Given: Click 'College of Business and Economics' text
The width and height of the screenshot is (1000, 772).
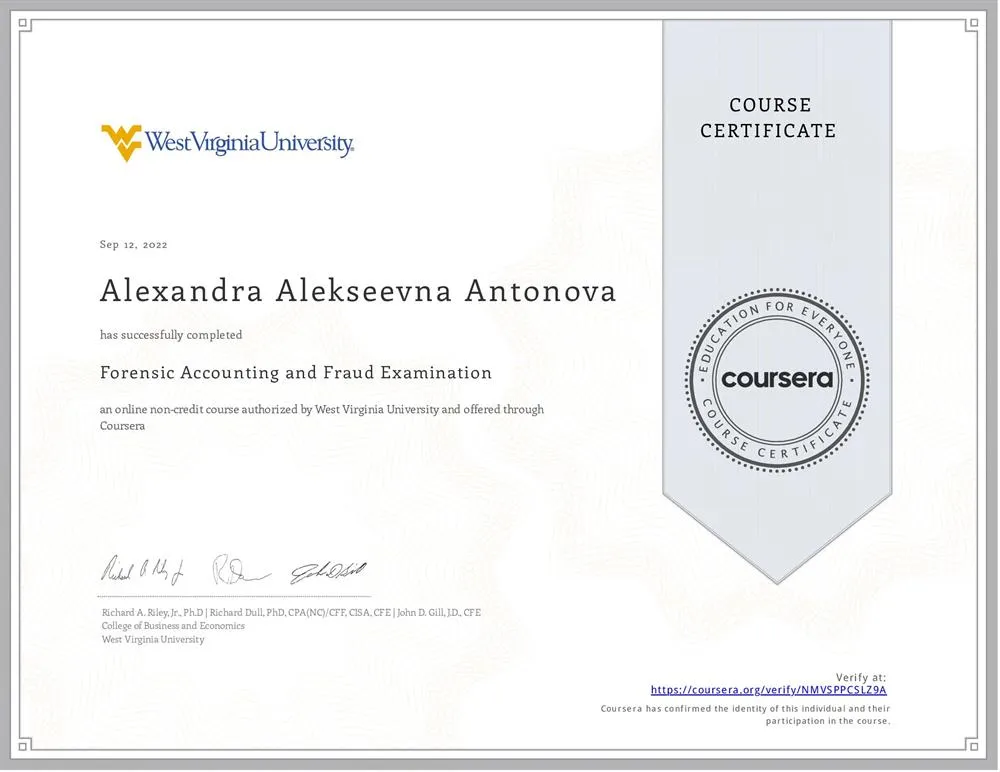Looking at the screenshot, I should 173,626.
